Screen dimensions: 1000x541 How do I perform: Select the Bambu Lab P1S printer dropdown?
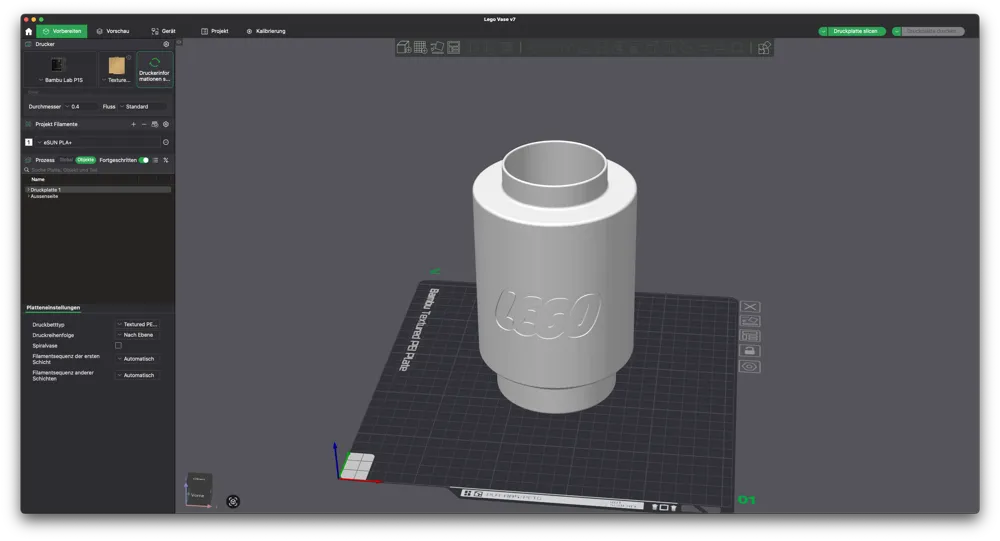click(x=61, y=70)
